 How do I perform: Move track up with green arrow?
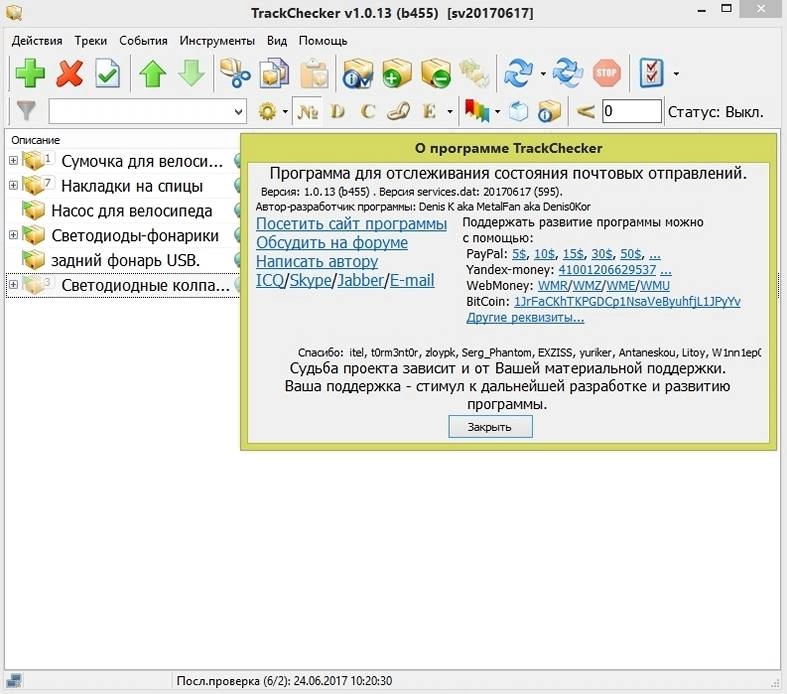(153, 74)
